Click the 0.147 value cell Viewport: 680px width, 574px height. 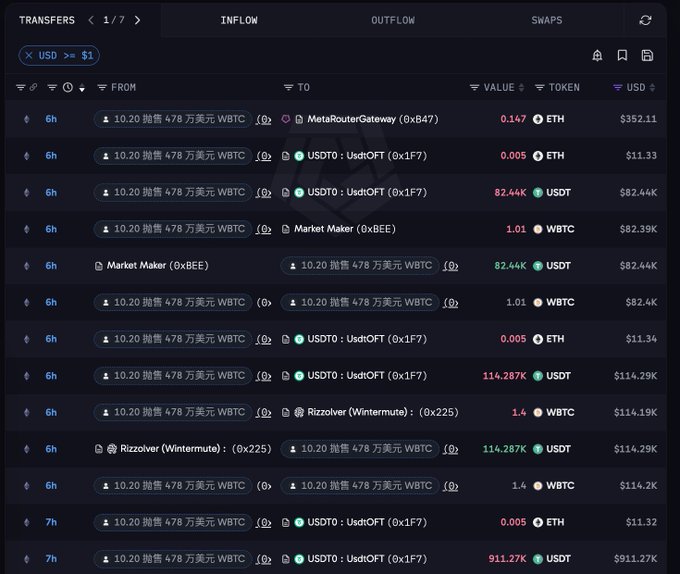513,119
